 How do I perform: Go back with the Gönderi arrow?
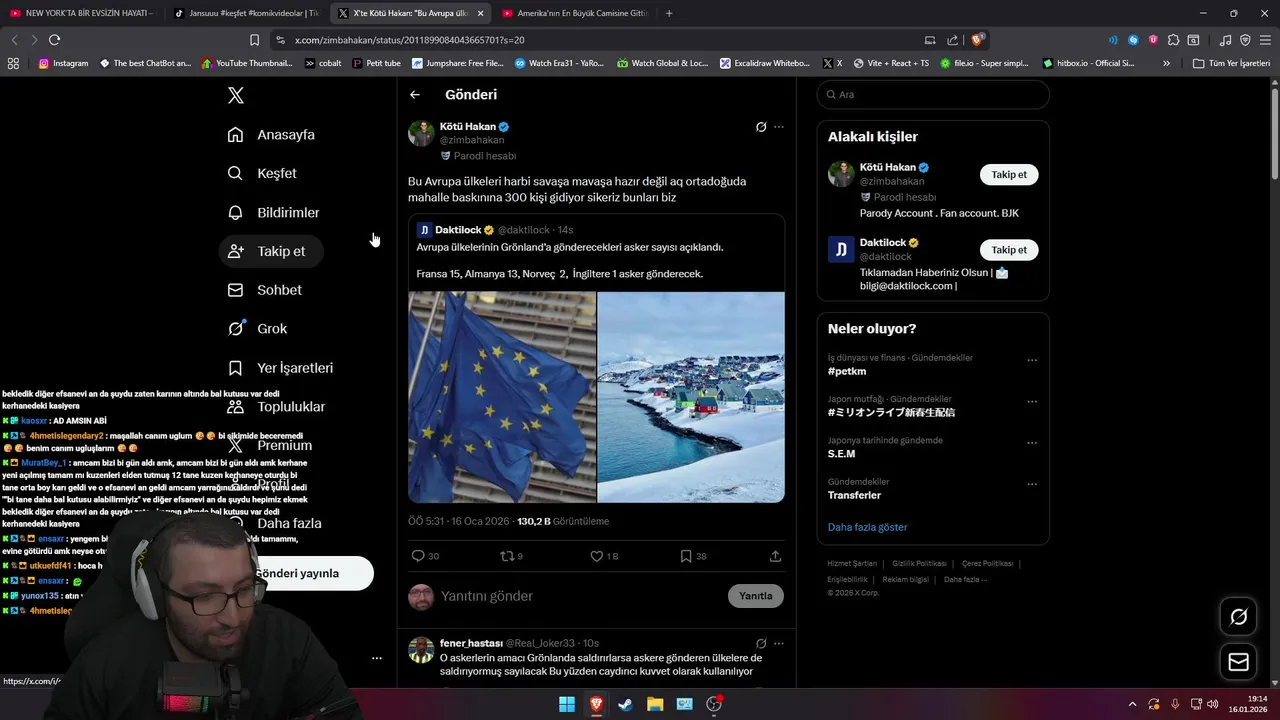tap(415, 95)
